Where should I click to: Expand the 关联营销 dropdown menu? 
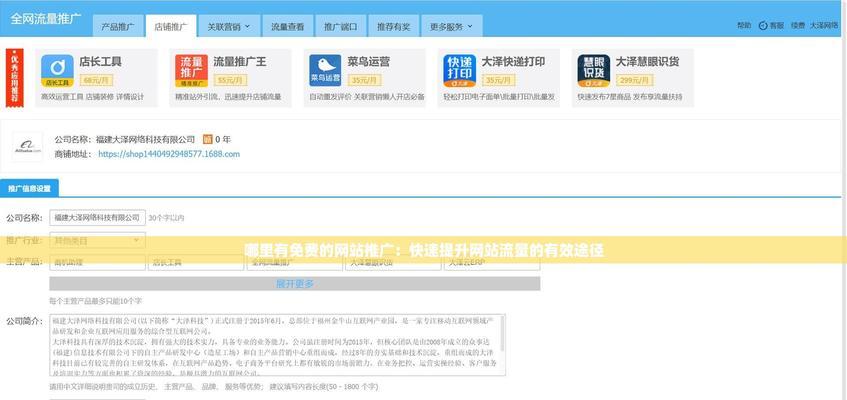pos(229,26)
